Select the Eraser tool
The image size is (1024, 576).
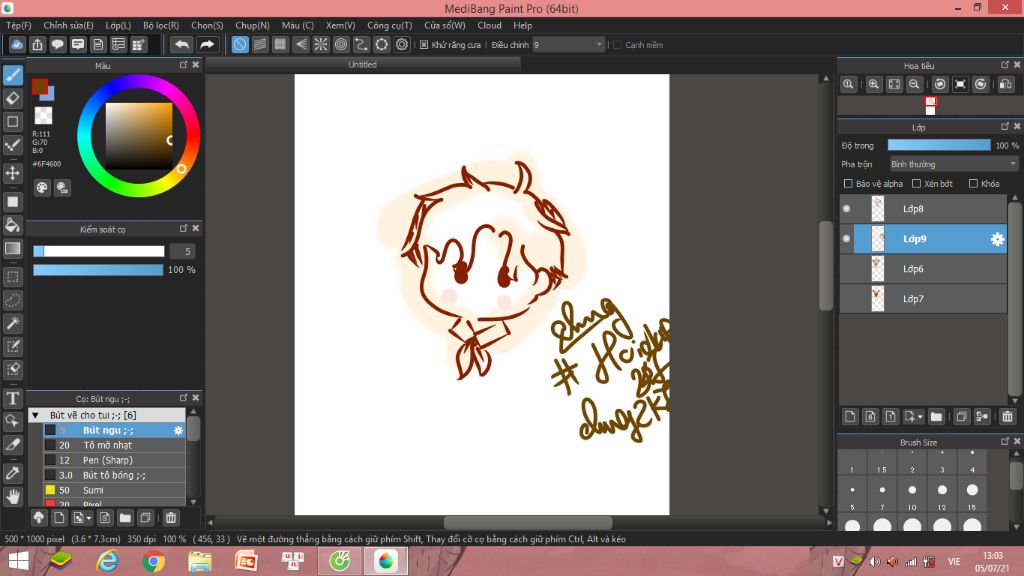click(x=12, y=99)
